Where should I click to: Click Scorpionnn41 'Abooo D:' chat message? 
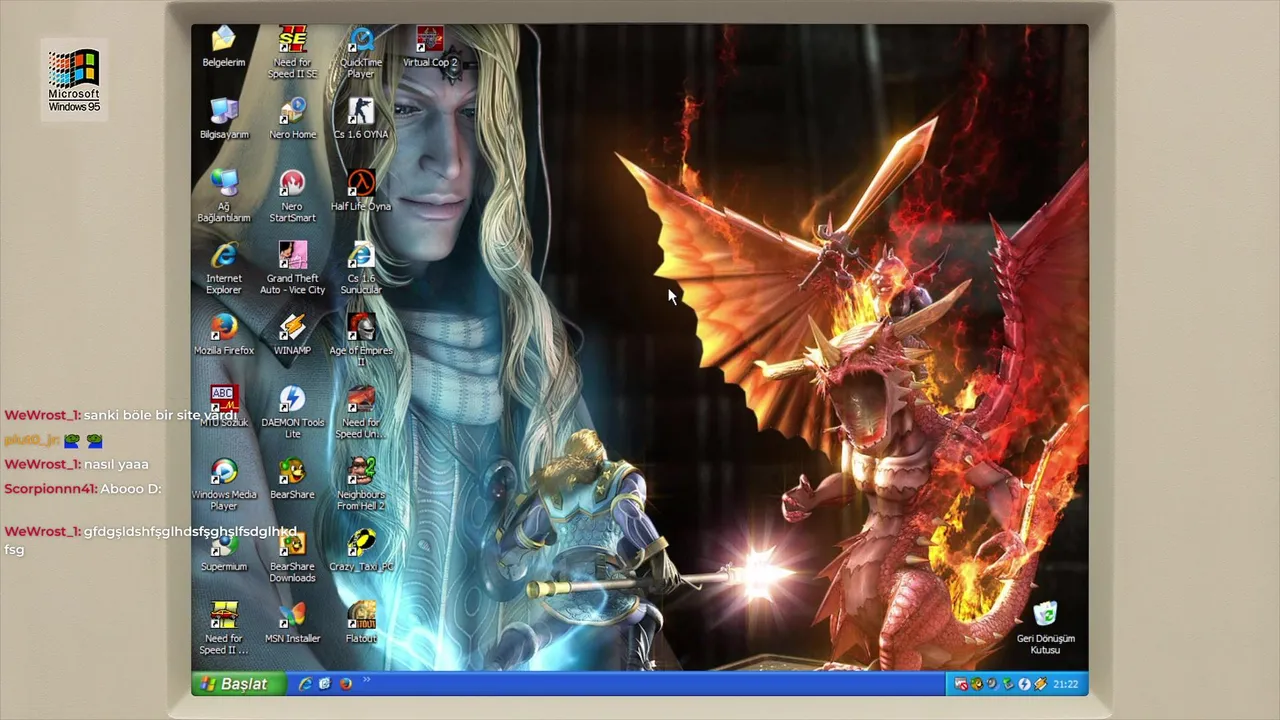82,489
